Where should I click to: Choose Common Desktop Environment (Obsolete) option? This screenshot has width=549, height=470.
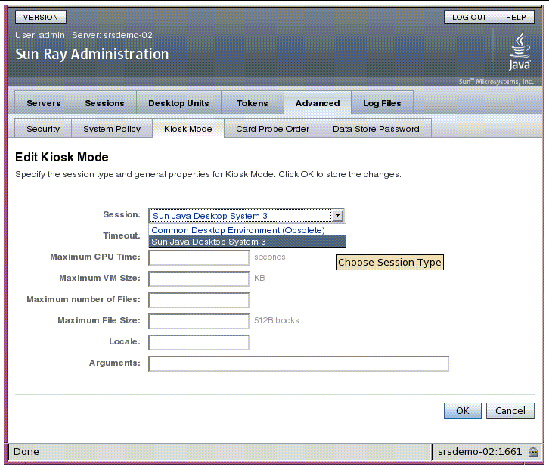(247, 230)
